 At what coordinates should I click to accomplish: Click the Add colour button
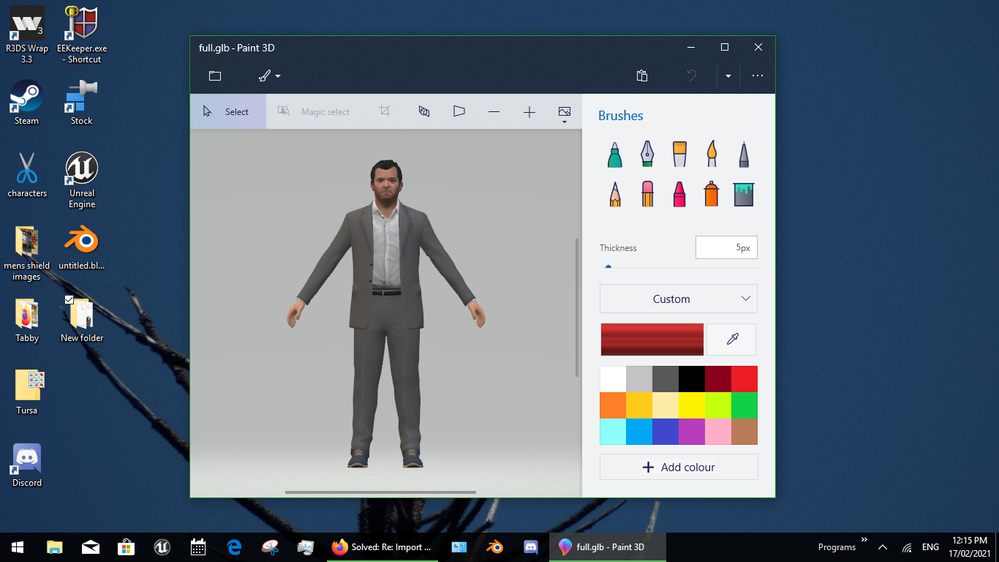tap(679, 467)
